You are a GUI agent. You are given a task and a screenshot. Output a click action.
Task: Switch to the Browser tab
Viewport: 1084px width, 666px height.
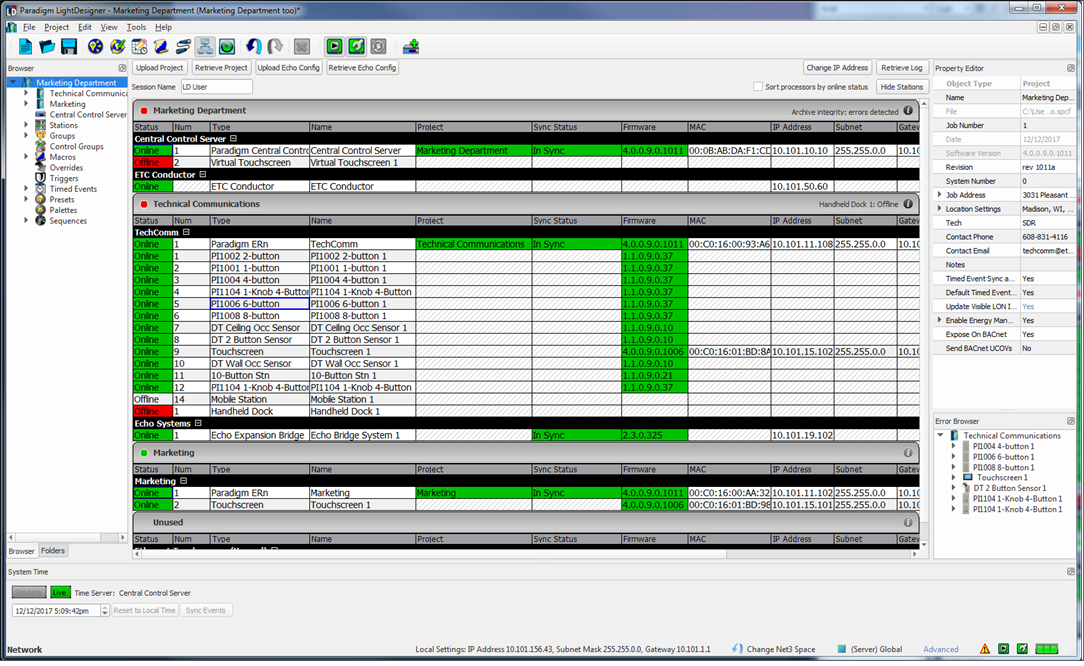tap(21, 551)
